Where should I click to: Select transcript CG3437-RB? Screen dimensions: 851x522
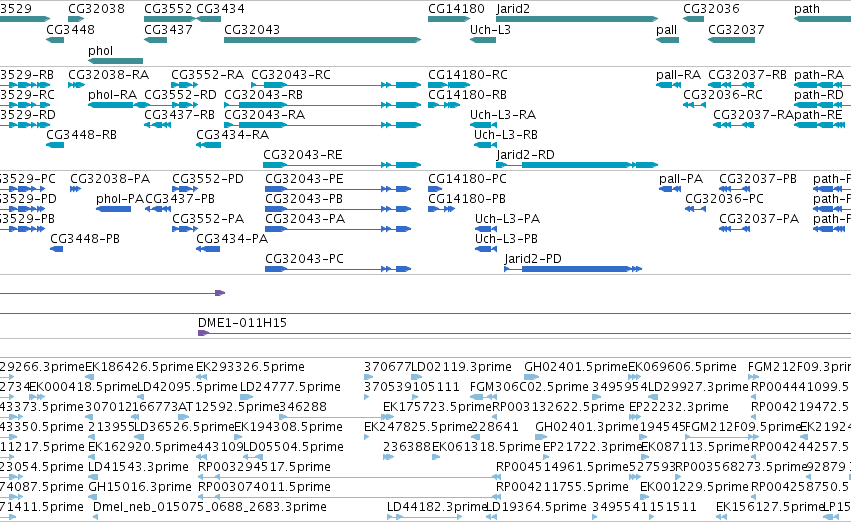click(179, 114)
